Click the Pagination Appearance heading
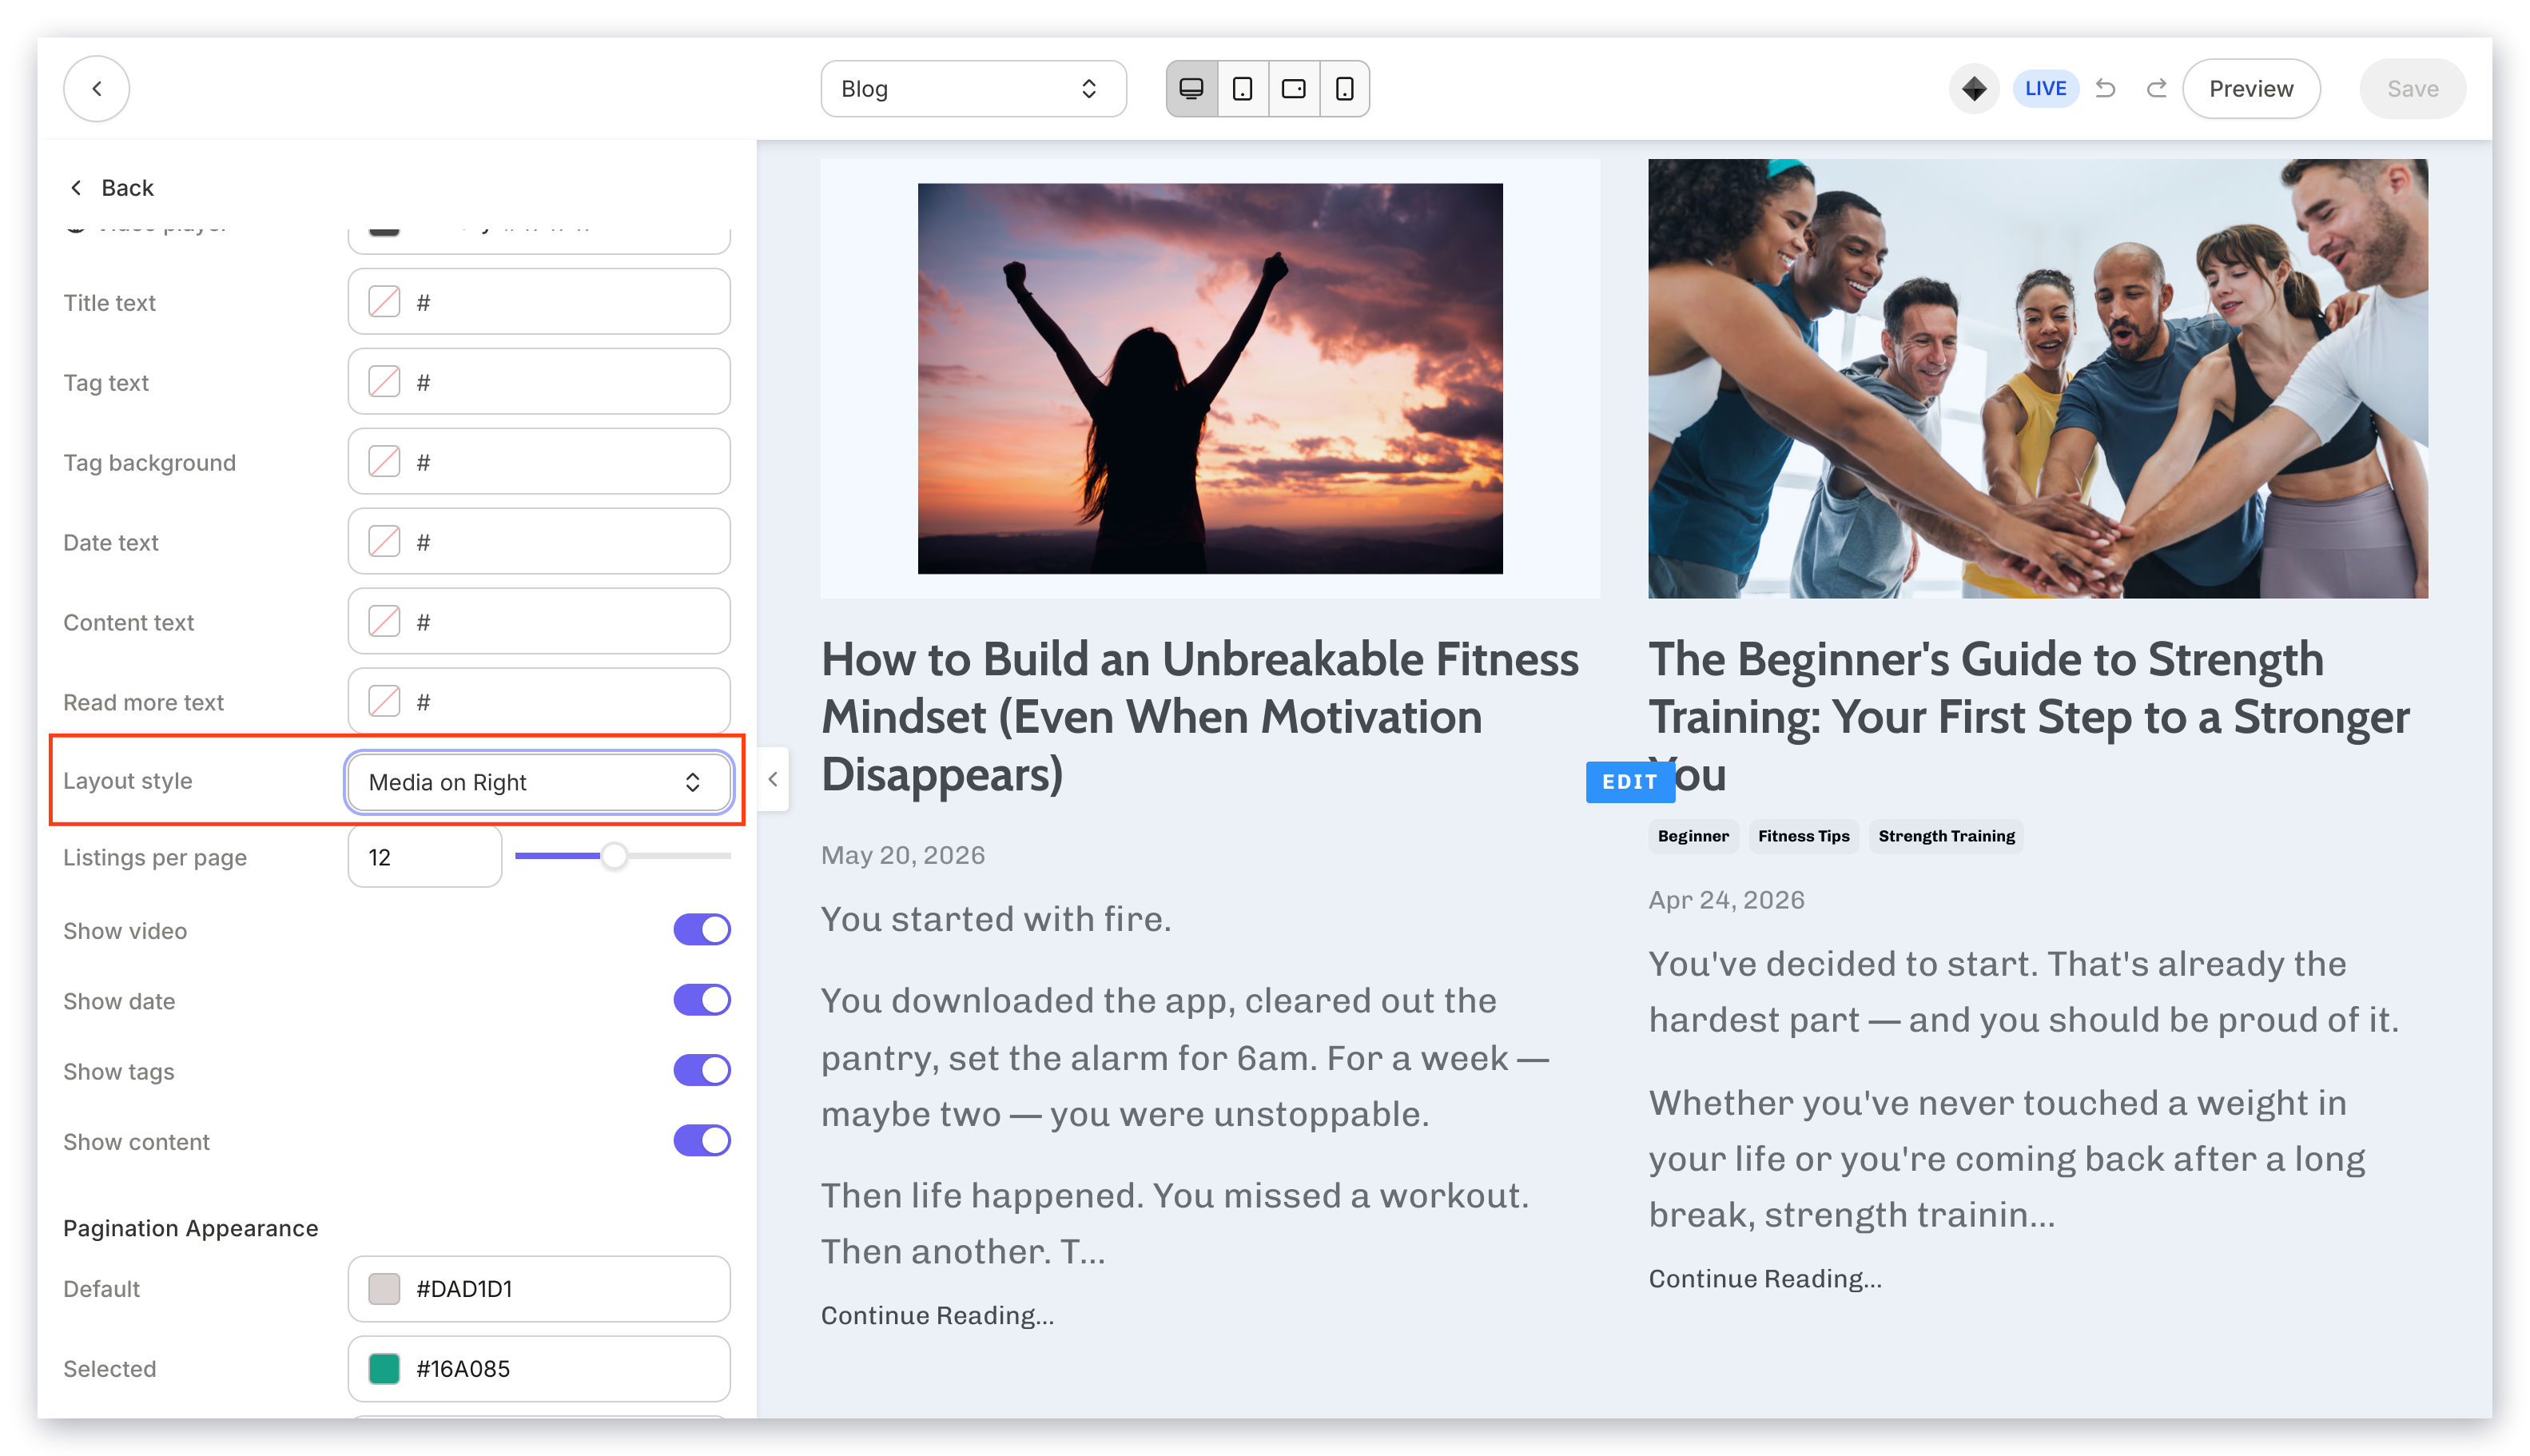 (190, 1228)
